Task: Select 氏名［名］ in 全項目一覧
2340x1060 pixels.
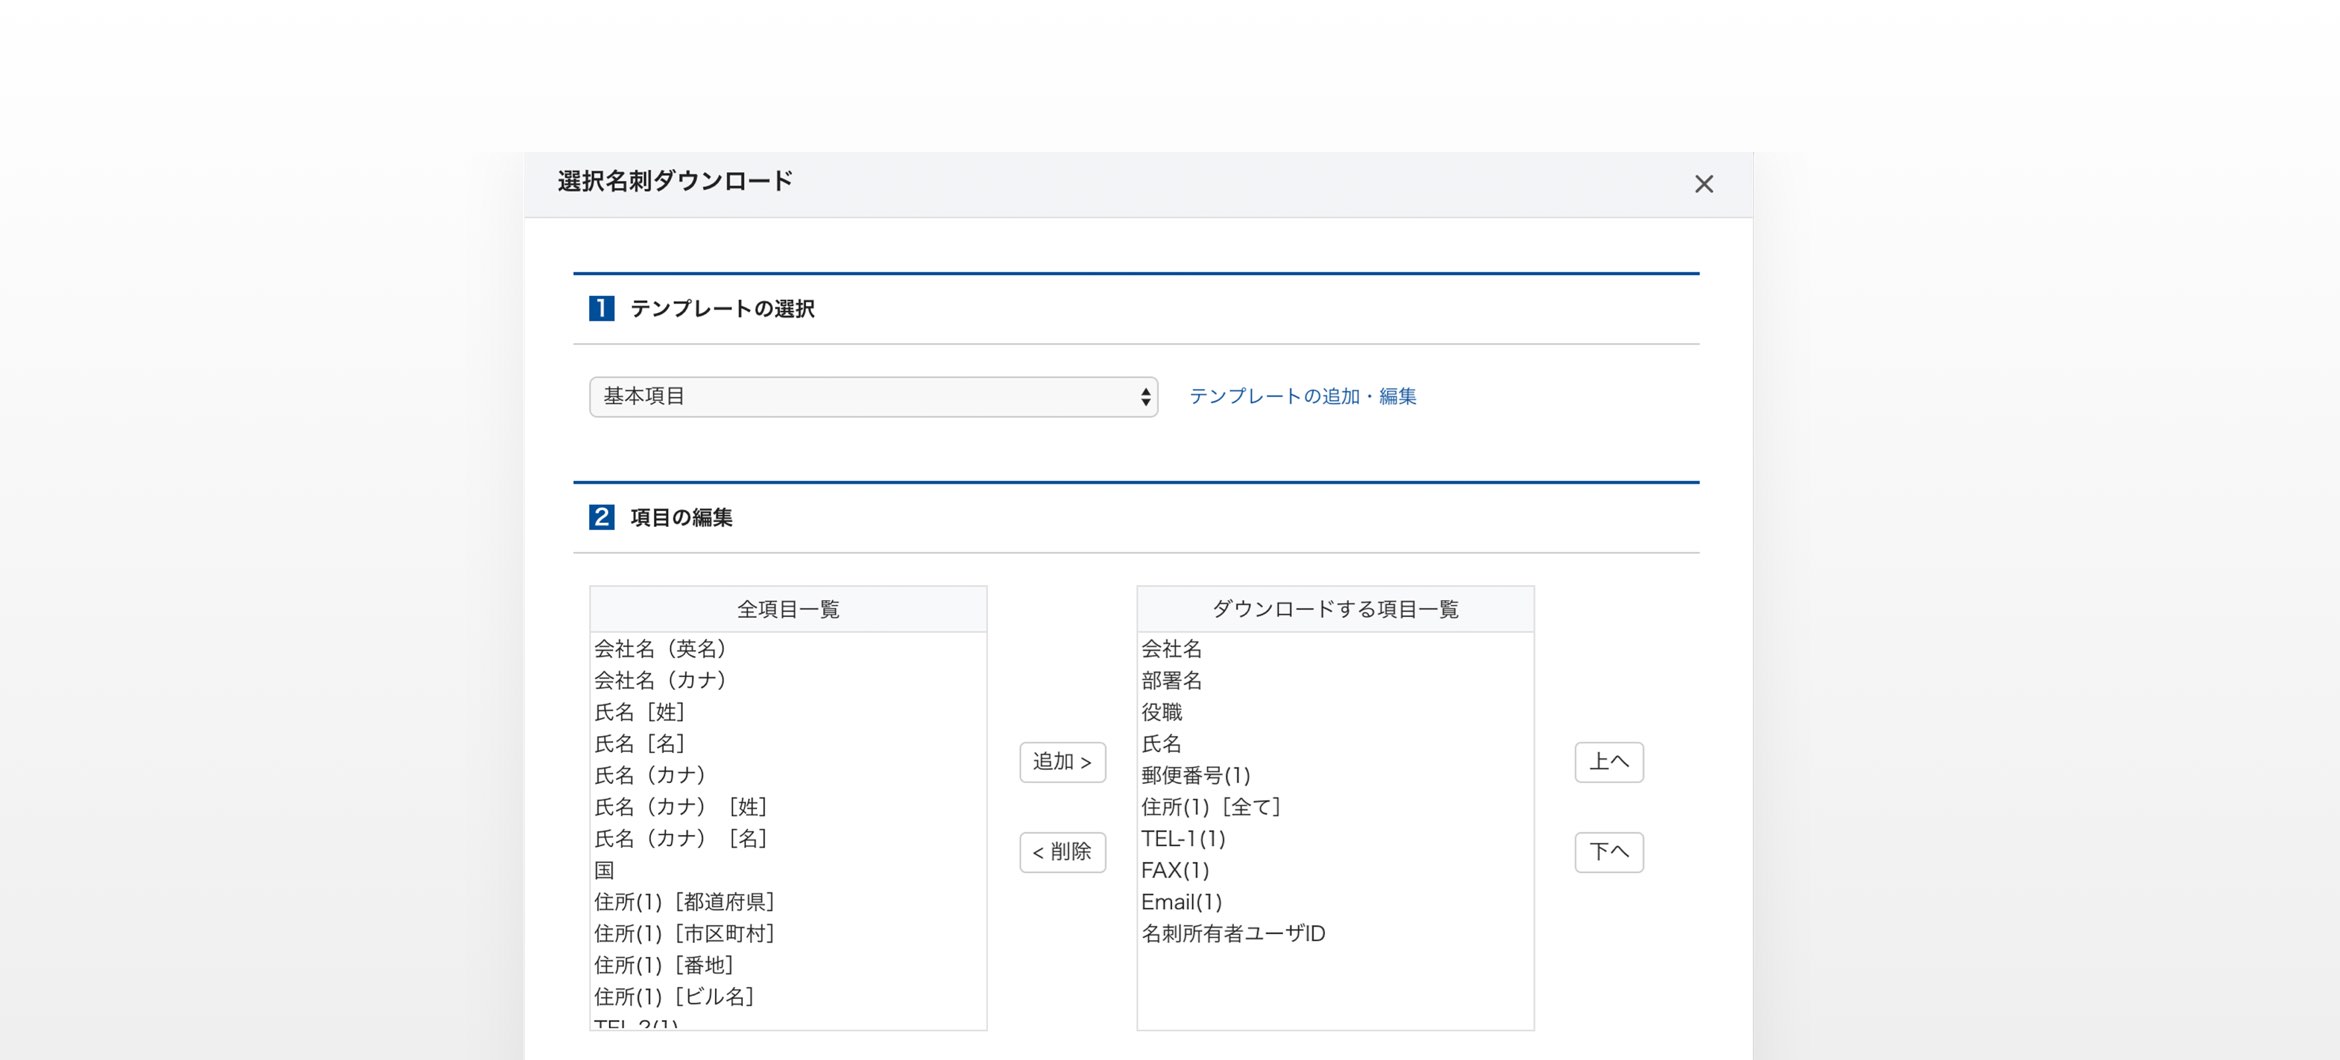Action: [x=788, y=744]
